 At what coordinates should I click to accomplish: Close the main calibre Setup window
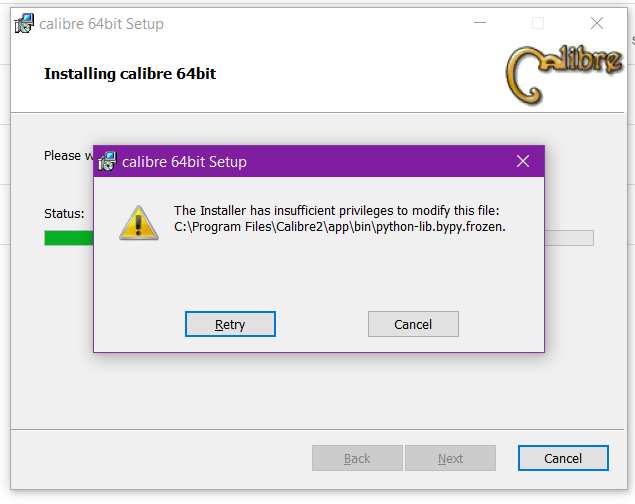(597, 23)
